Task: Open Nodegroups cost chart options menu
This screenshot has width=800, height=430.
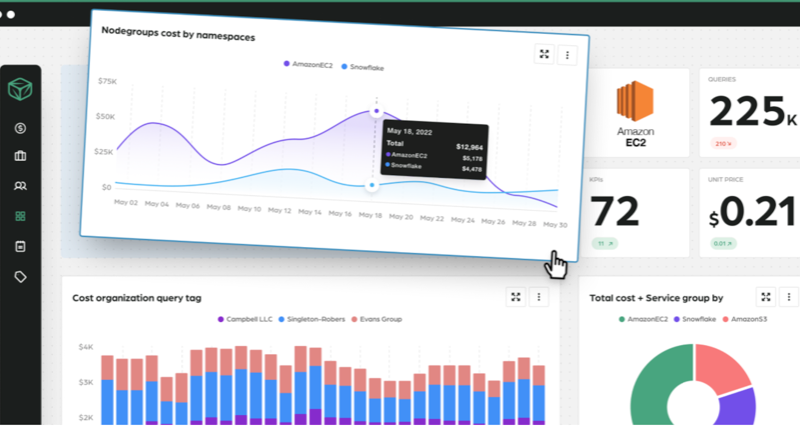Action: pos(567,55)
